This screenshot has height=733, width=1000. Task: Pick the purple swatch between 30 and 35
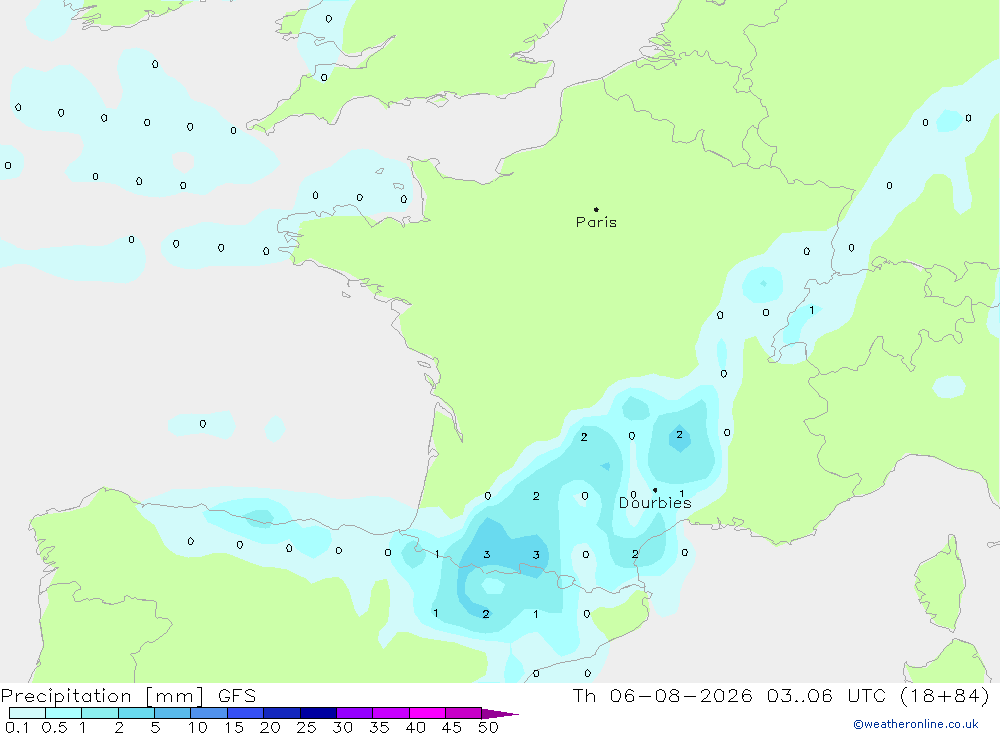(355, 713)
